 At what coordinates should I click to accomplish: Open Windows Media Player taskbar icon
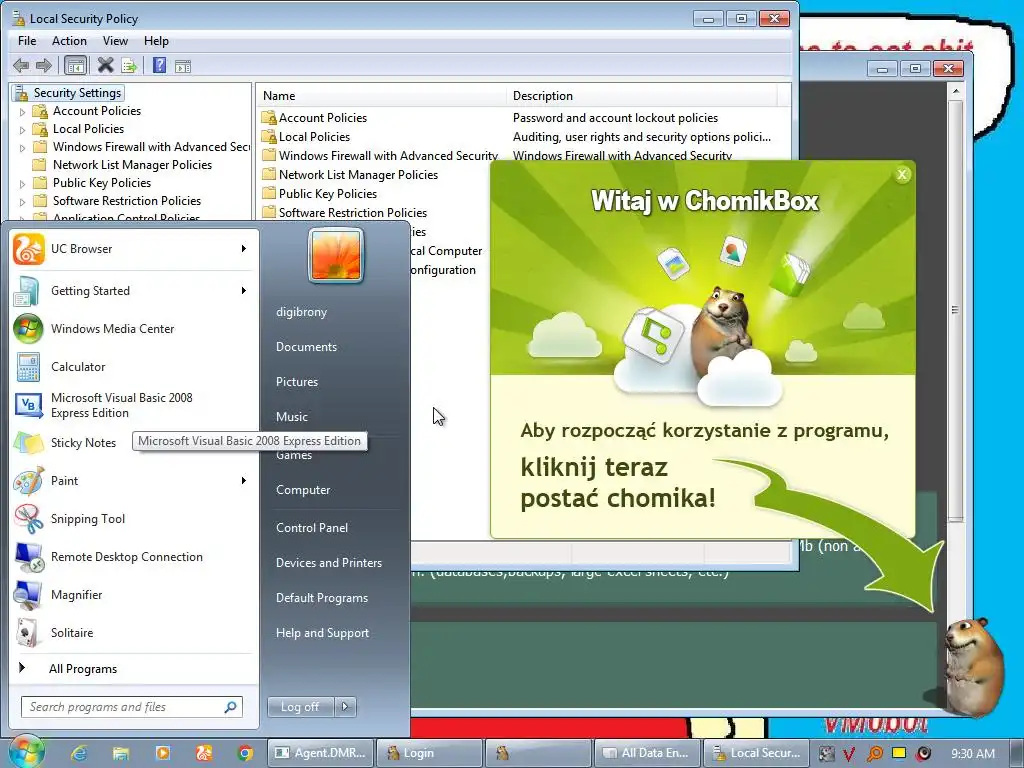pos(163,753)
